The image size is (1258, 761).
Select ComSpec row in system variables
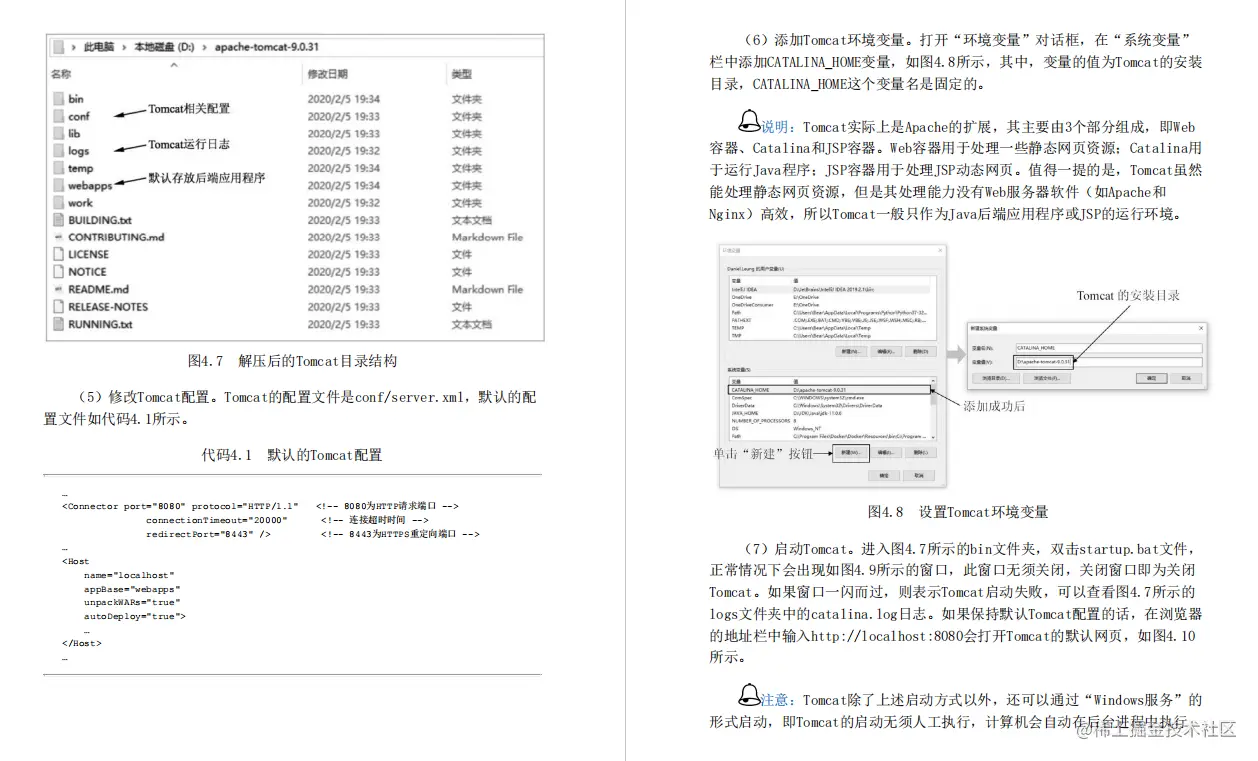tap(829, 398)
